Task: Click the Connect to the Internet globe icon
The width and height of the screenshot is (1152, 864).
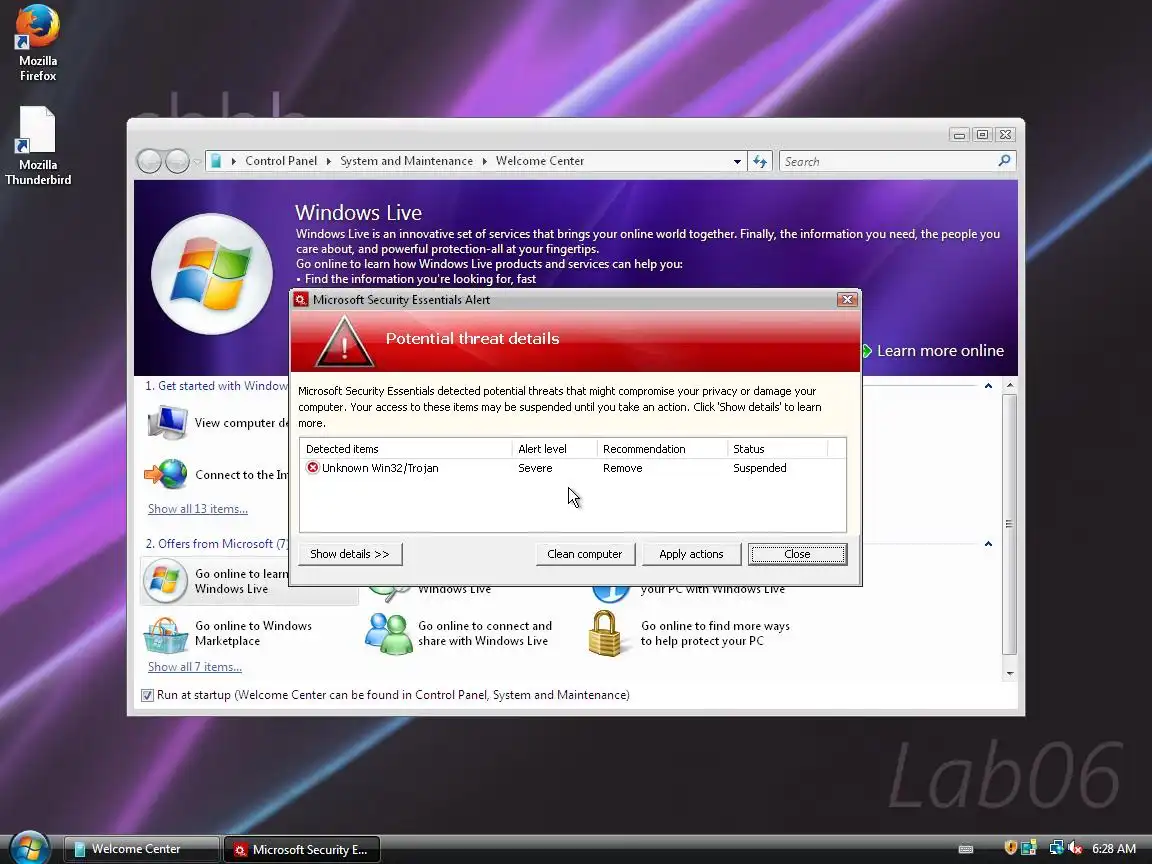Action: click(166, 474)
